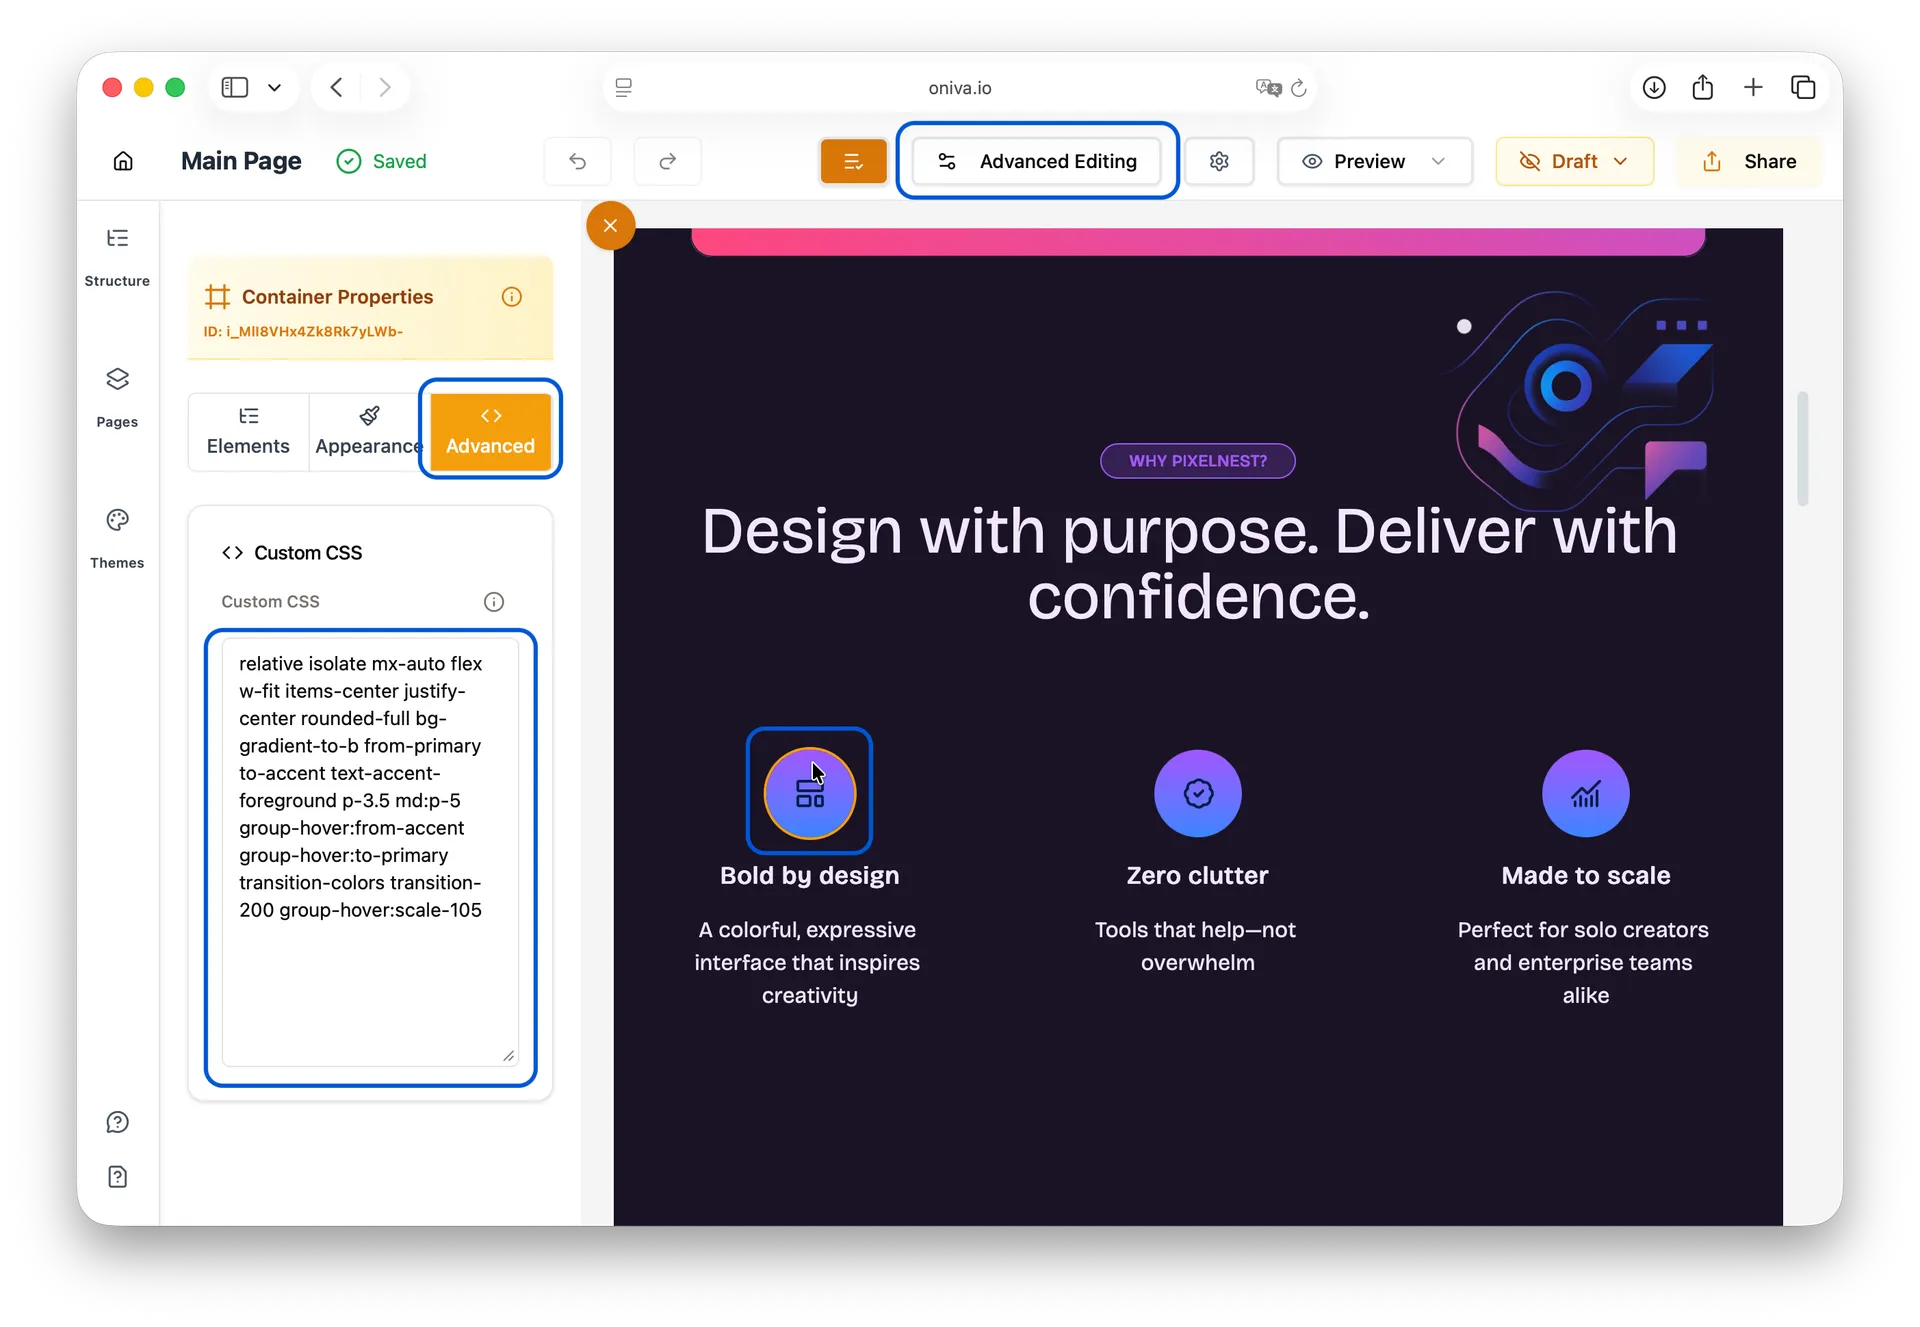This screenshot has width=1920, height=1327.
Task: Switch to the Appearance tab
Action: [x=367, y=431]
